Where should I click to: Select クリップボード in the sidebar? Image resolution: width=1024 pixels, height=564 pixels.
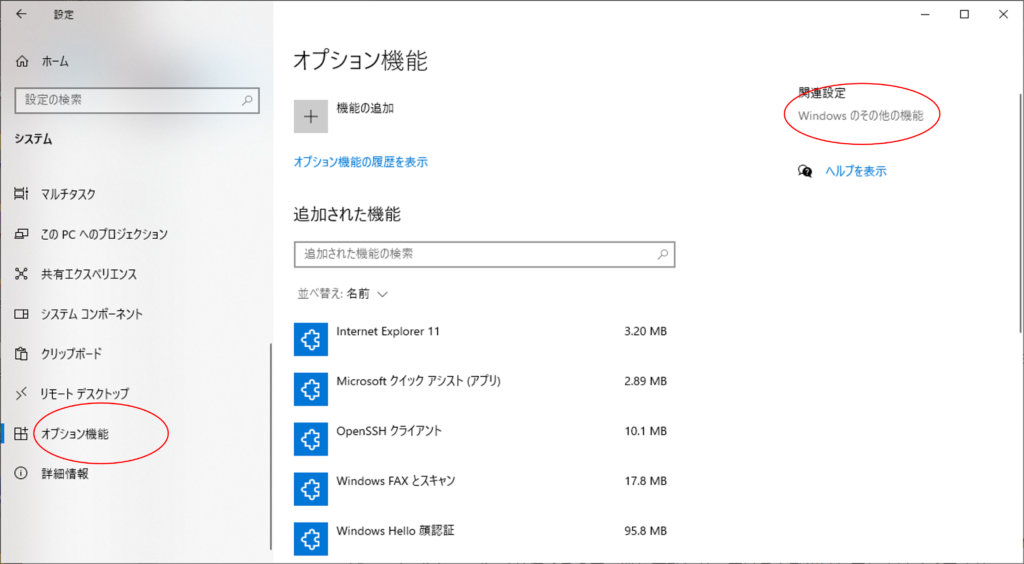71,354
